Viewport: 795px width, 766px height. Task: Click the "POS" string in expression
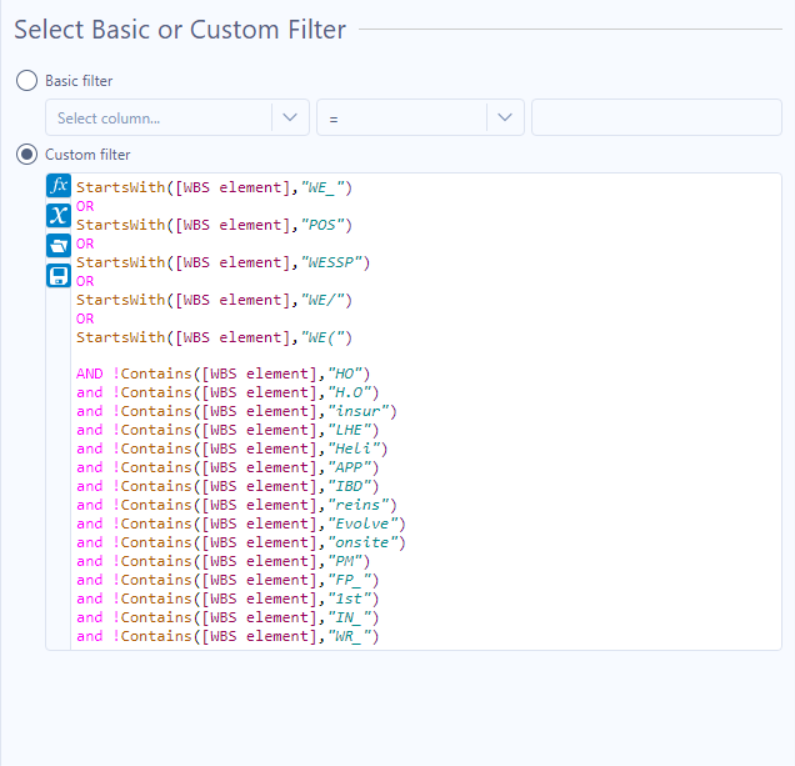tap(325, 225)
